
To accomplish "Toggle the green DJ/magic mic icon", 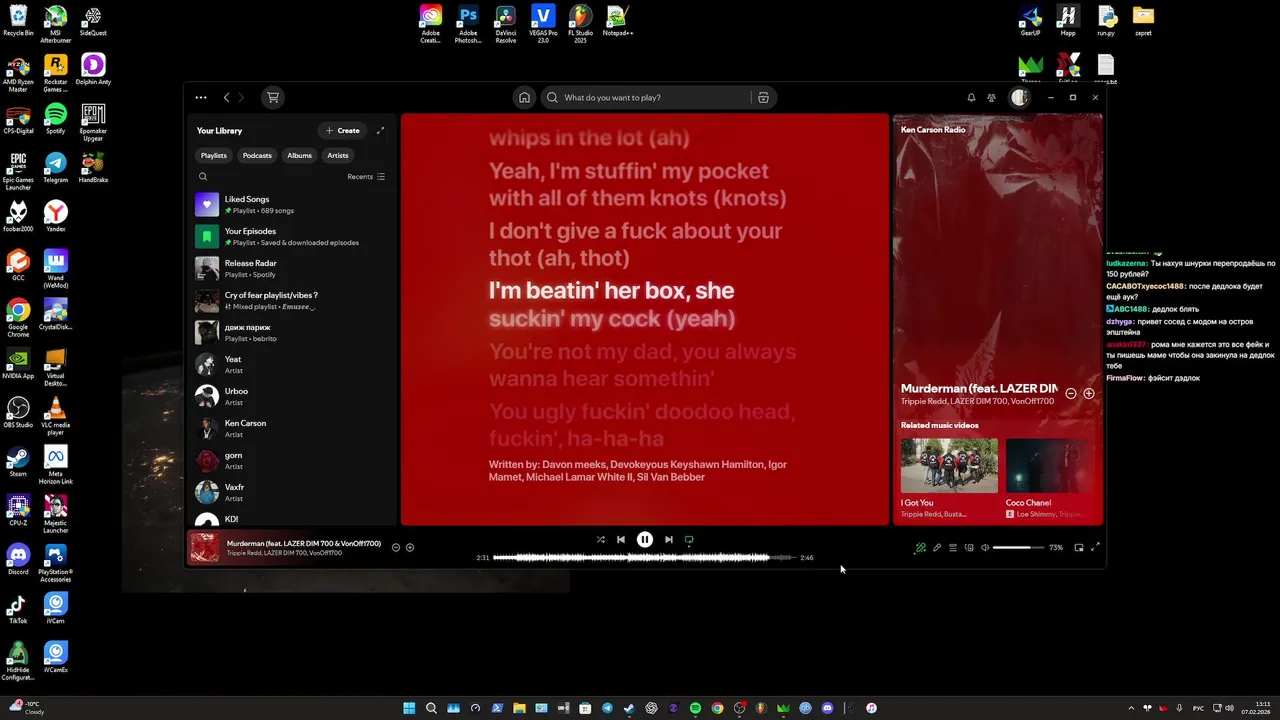I will coord(921,548).
